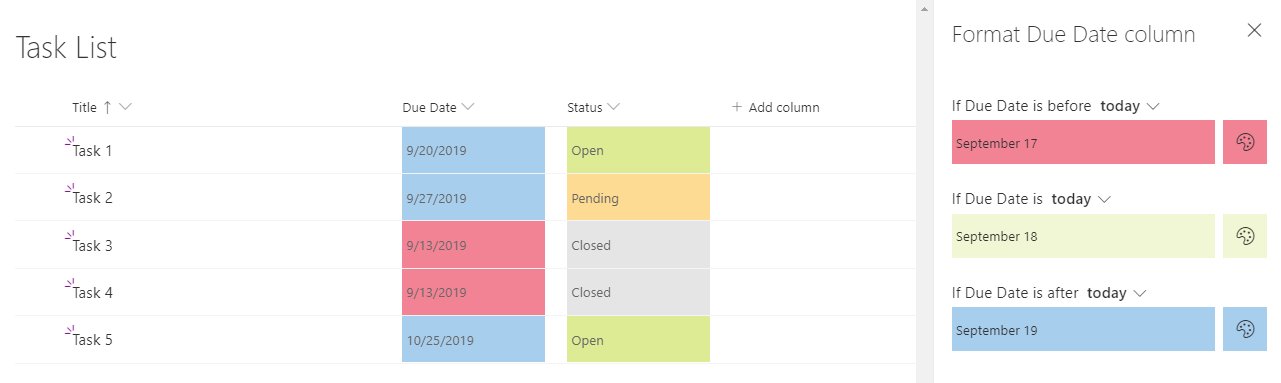The width and height of the screenshot is (1281, 383).
Task: Open the Task 5 item
Action: 92,340
